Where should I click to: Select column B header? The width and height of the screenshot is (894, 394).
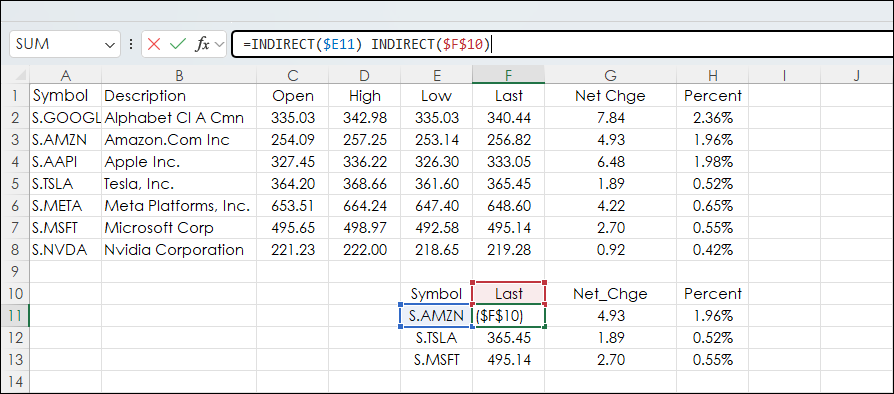pos(179,75)
